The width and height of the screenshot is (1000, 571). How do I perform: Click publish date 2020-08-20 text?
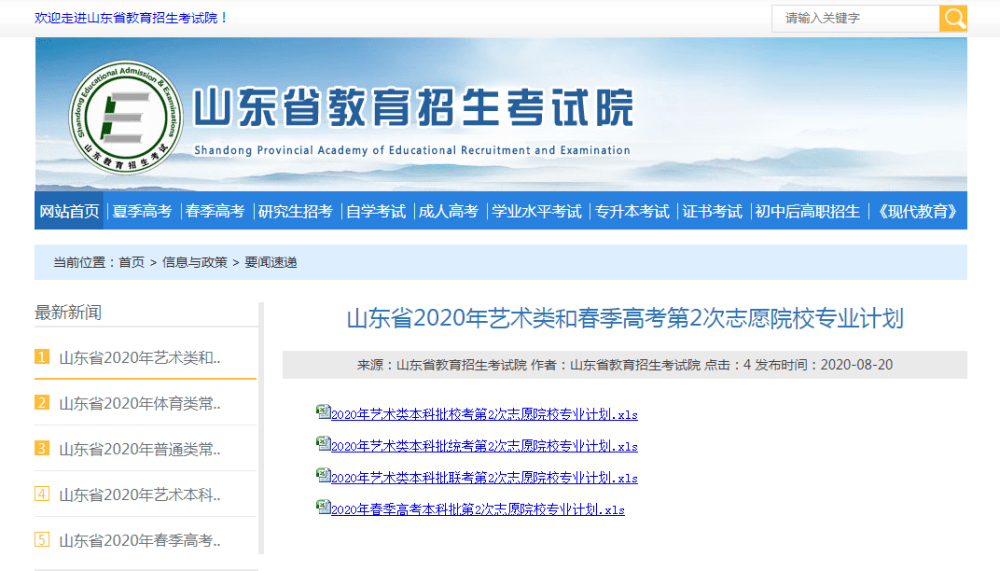pos(857,365)
